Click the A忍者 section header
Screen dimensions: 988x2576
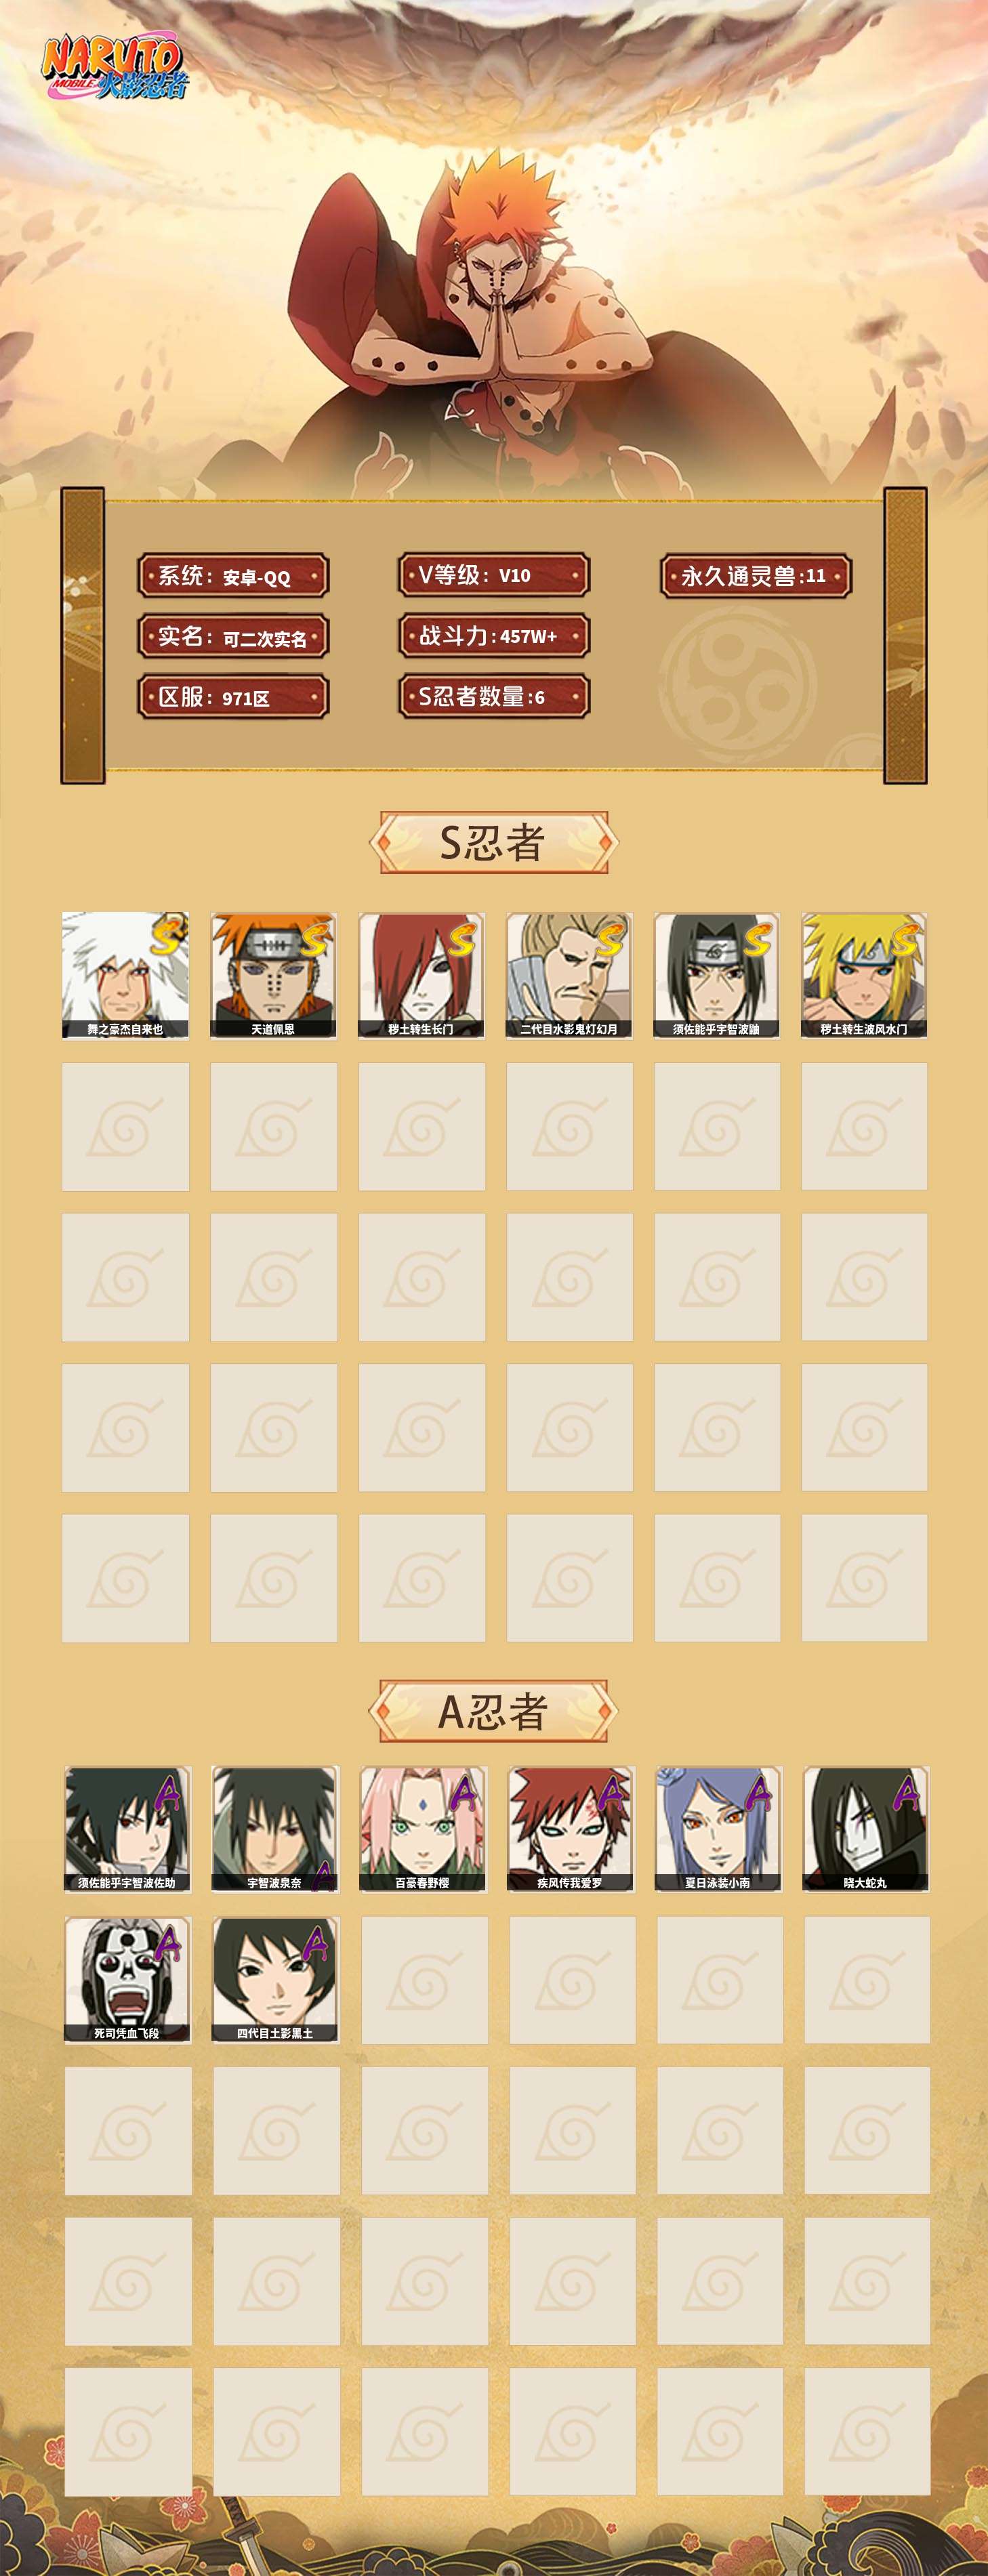(493, 1712)
